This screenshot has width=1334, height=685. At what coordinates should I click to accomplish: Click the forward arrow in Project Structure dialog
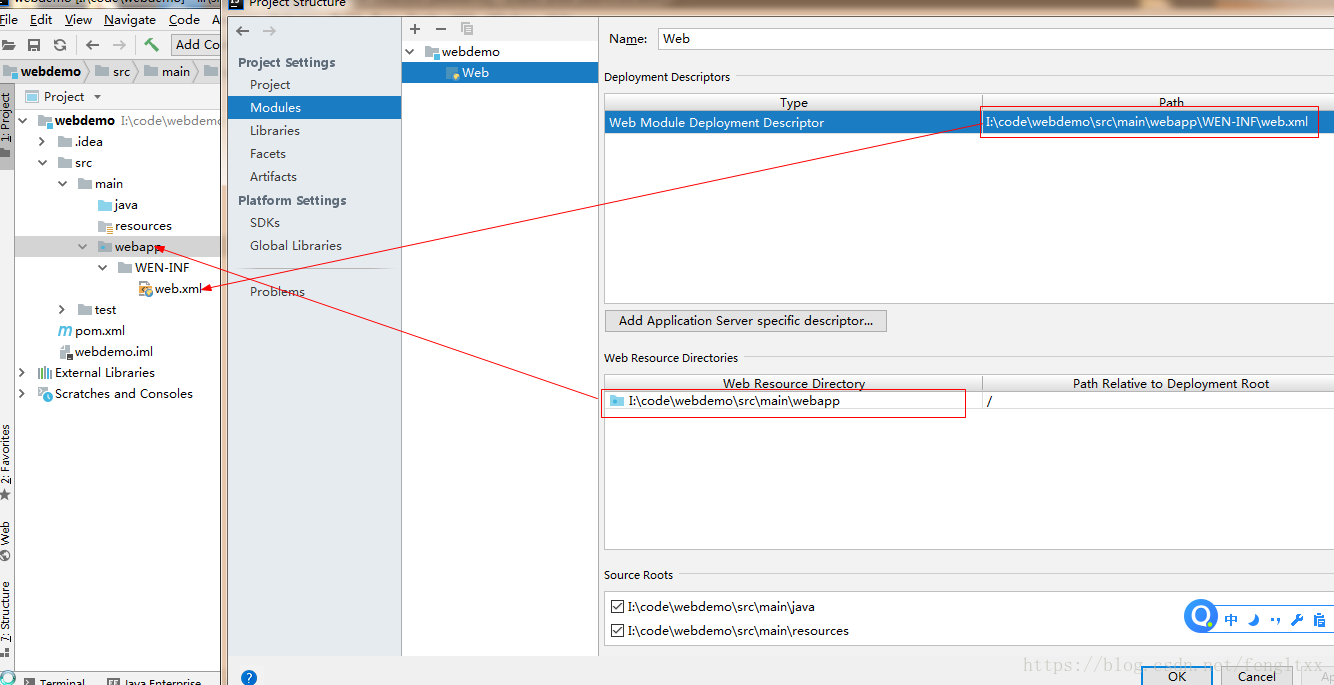click(x=269, y=31)
